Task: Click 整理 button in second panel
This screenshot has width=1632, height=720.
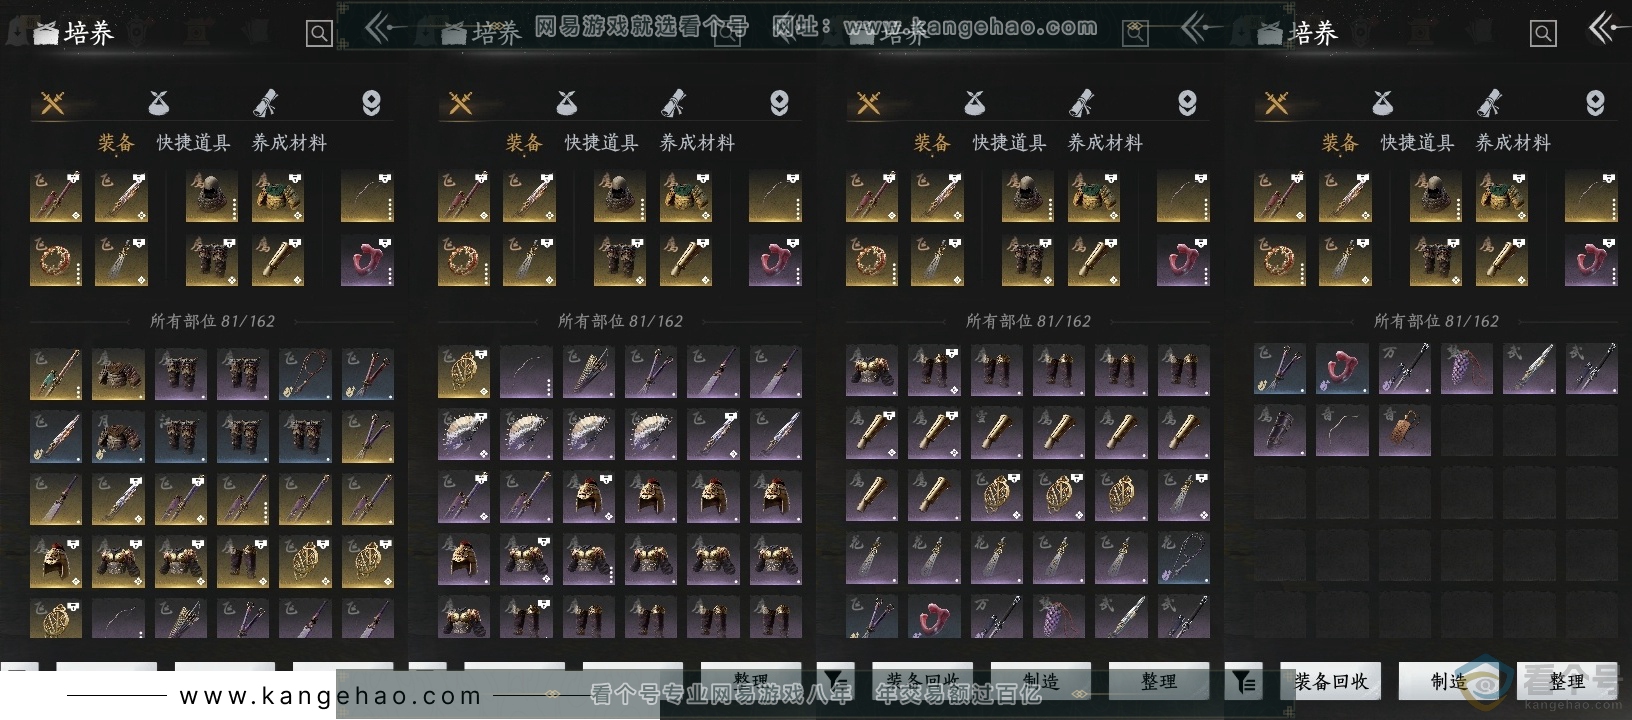Action: point(751,680)
